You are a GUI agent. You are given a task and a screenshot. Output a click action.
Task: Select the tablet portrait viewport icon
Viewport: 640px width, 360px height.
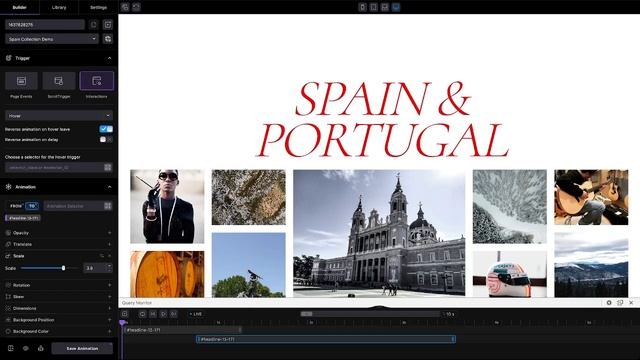click(373, 7)
